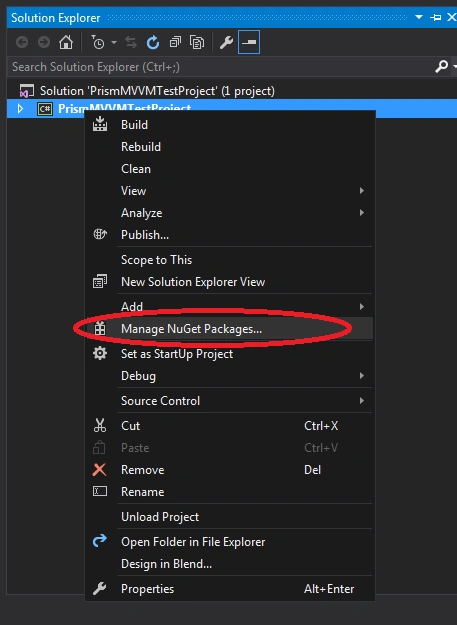Viewport: 457px width, 625px height.
Task: Click the Refresh icon in Solution Explorer
Action: click(153, 42)
